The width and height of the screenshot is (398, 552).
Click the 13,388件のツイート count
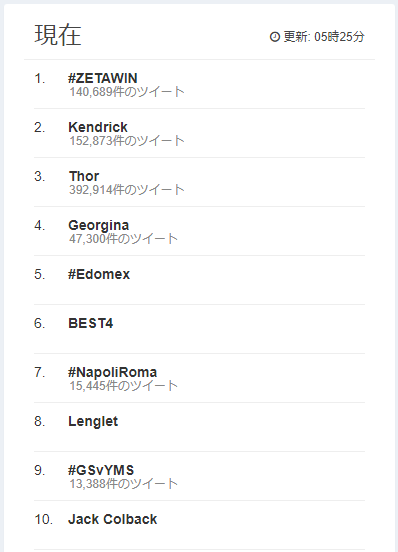tap(124, 484)
